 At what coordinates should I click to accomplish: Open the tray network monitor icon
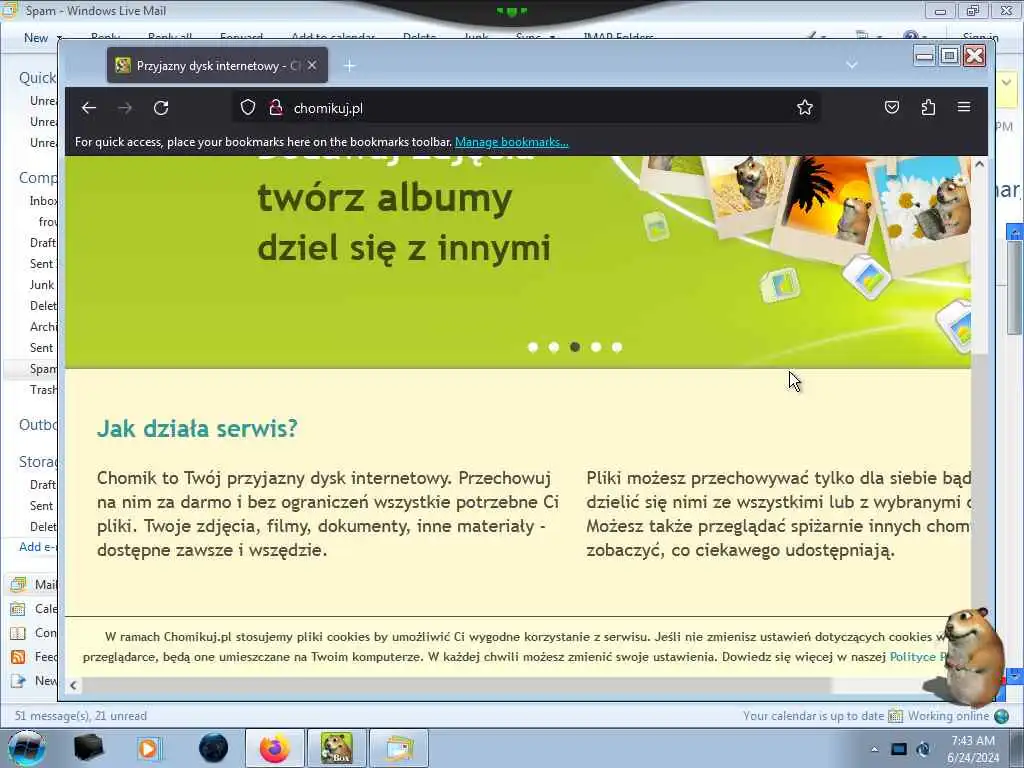(899, 749)
